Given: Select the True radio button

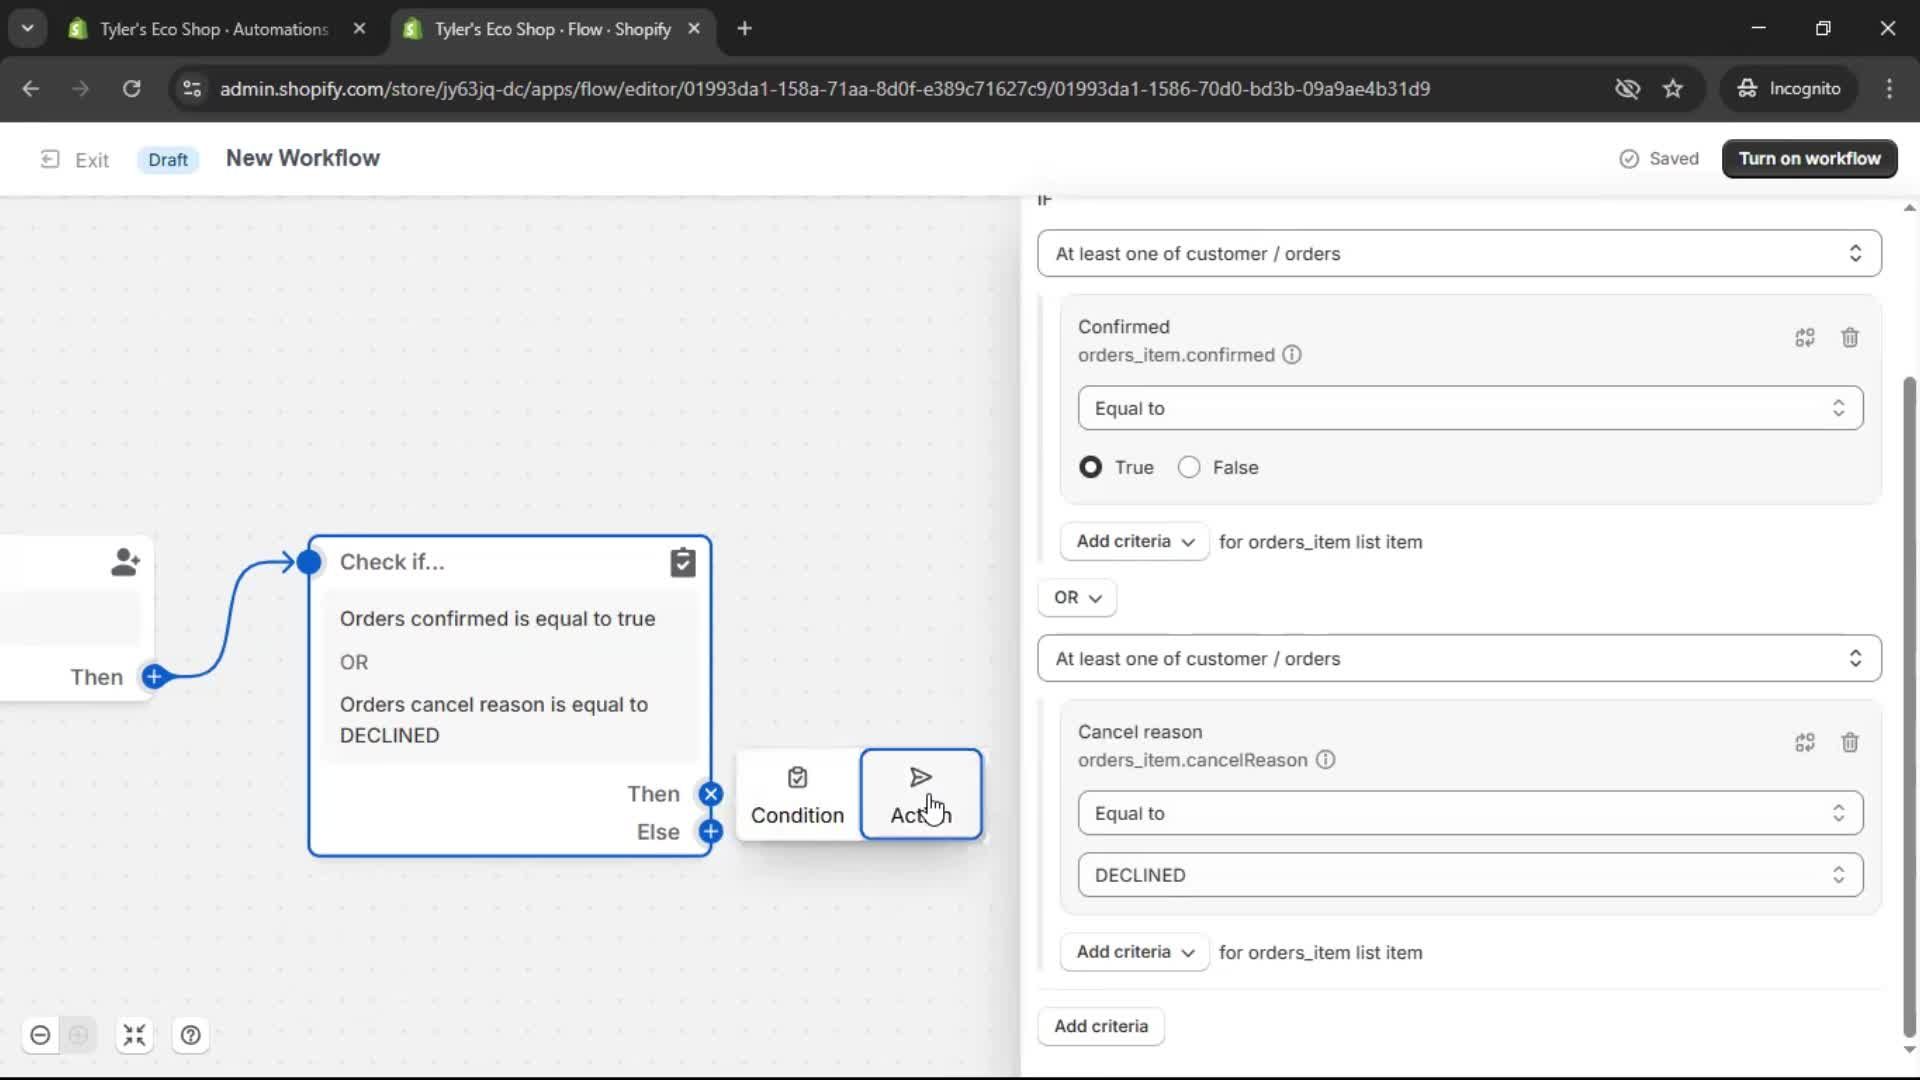Looking at the screenshot, I should pos(1090,467).
